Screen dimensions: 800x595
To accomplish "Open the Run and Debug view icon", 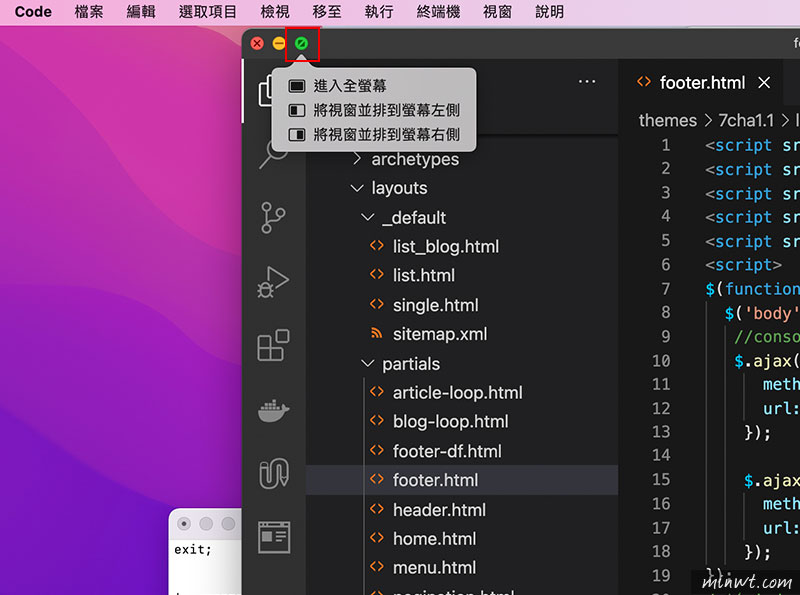I will [x=273, y=282].
